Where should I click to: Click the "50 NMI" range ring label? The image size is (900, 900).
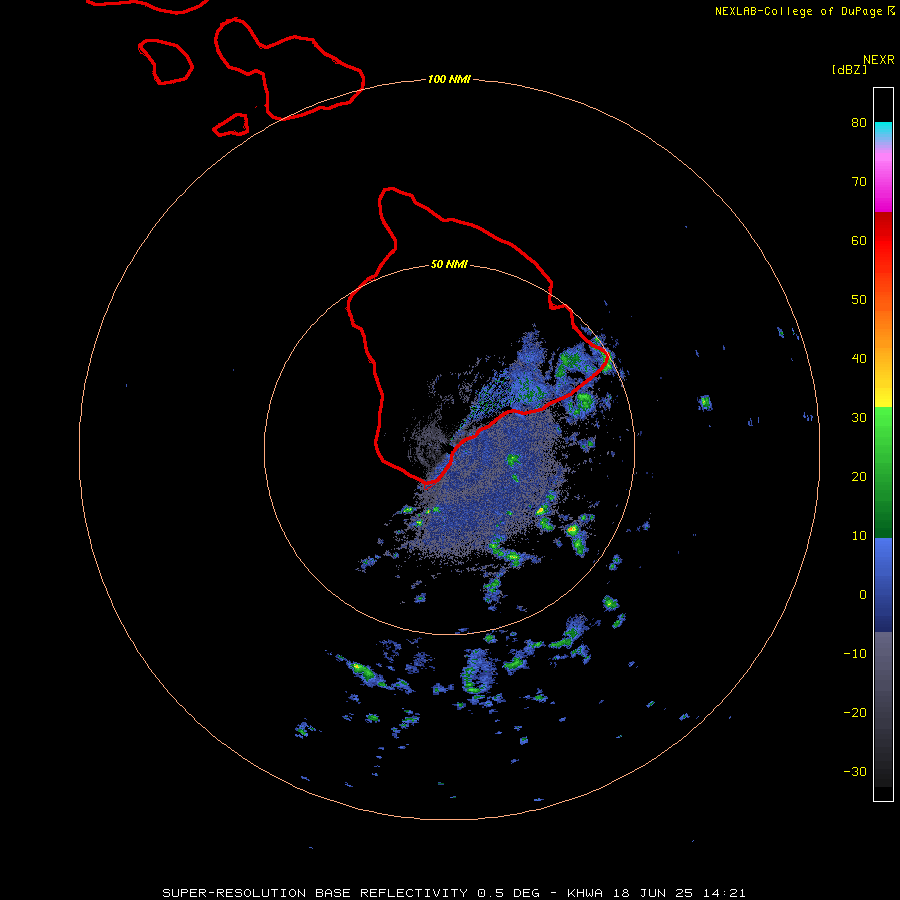[449, 265]
